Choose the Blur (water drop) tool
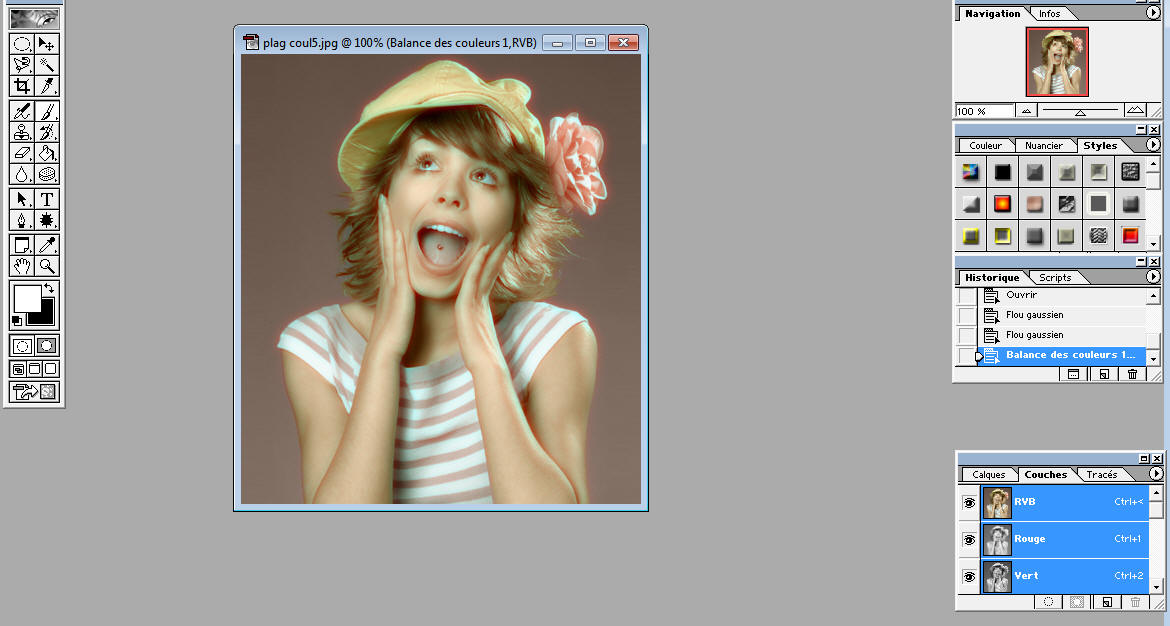This screenshot has height=626, width=1170. coord(22,174)
